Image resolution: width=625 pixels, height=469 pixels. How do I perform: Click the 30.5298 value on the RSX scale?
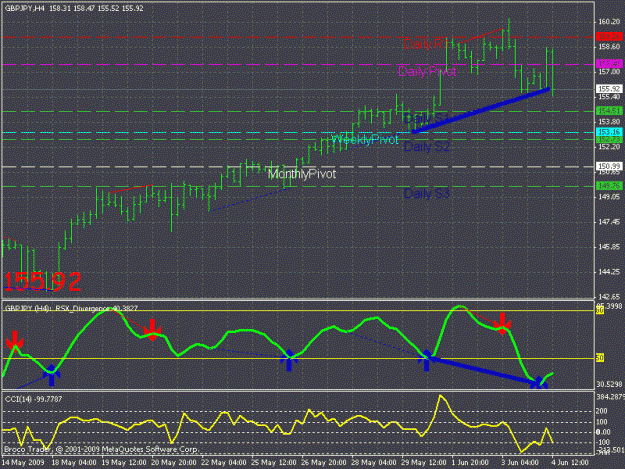click(609, 385)
